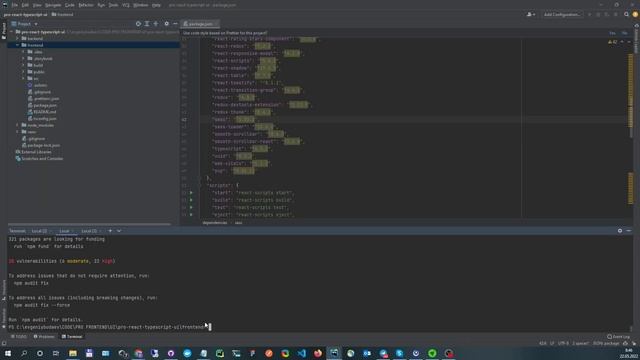Image resolution: width=640 pixels, height=360 pixels.
Task: Select Scratches and Consoles node
Action: point(42,158)
